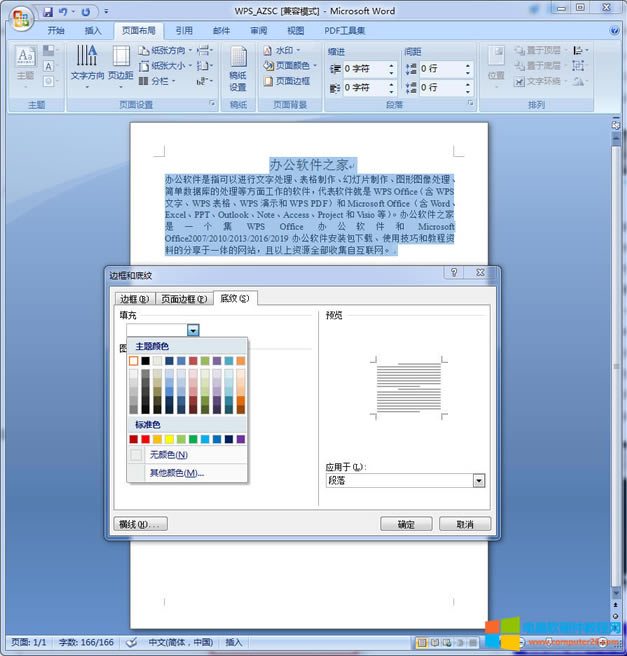Launch the Page Setup dialog from ribbon
The image size is (627, 656).
click(x=212, y=103)
